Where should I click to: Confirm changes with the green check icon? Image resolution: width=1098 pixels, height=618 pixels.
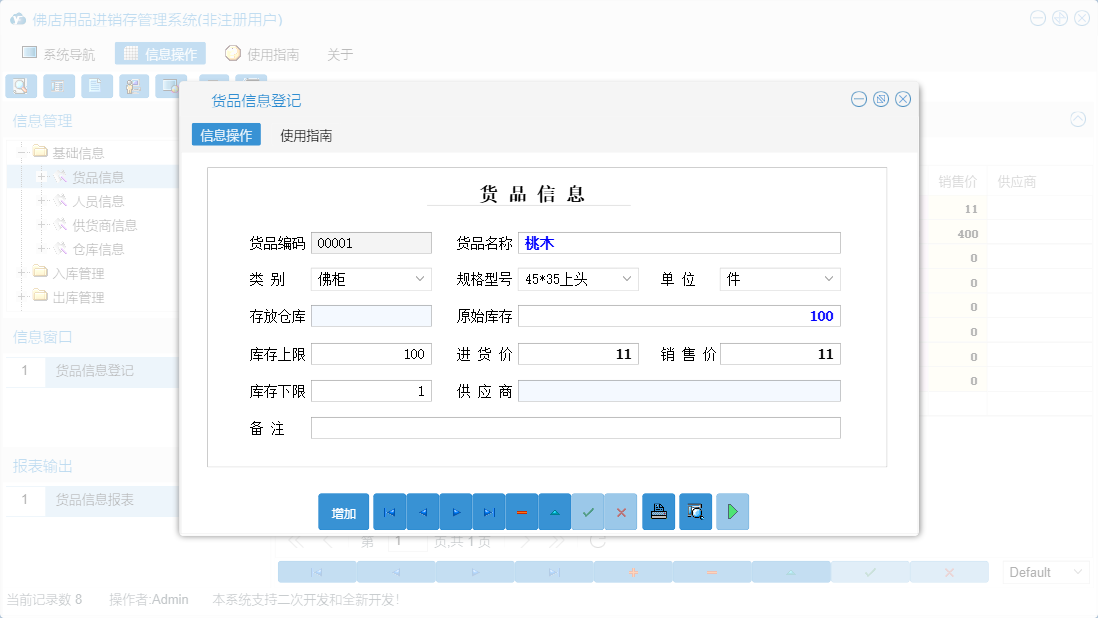(588, 511)
